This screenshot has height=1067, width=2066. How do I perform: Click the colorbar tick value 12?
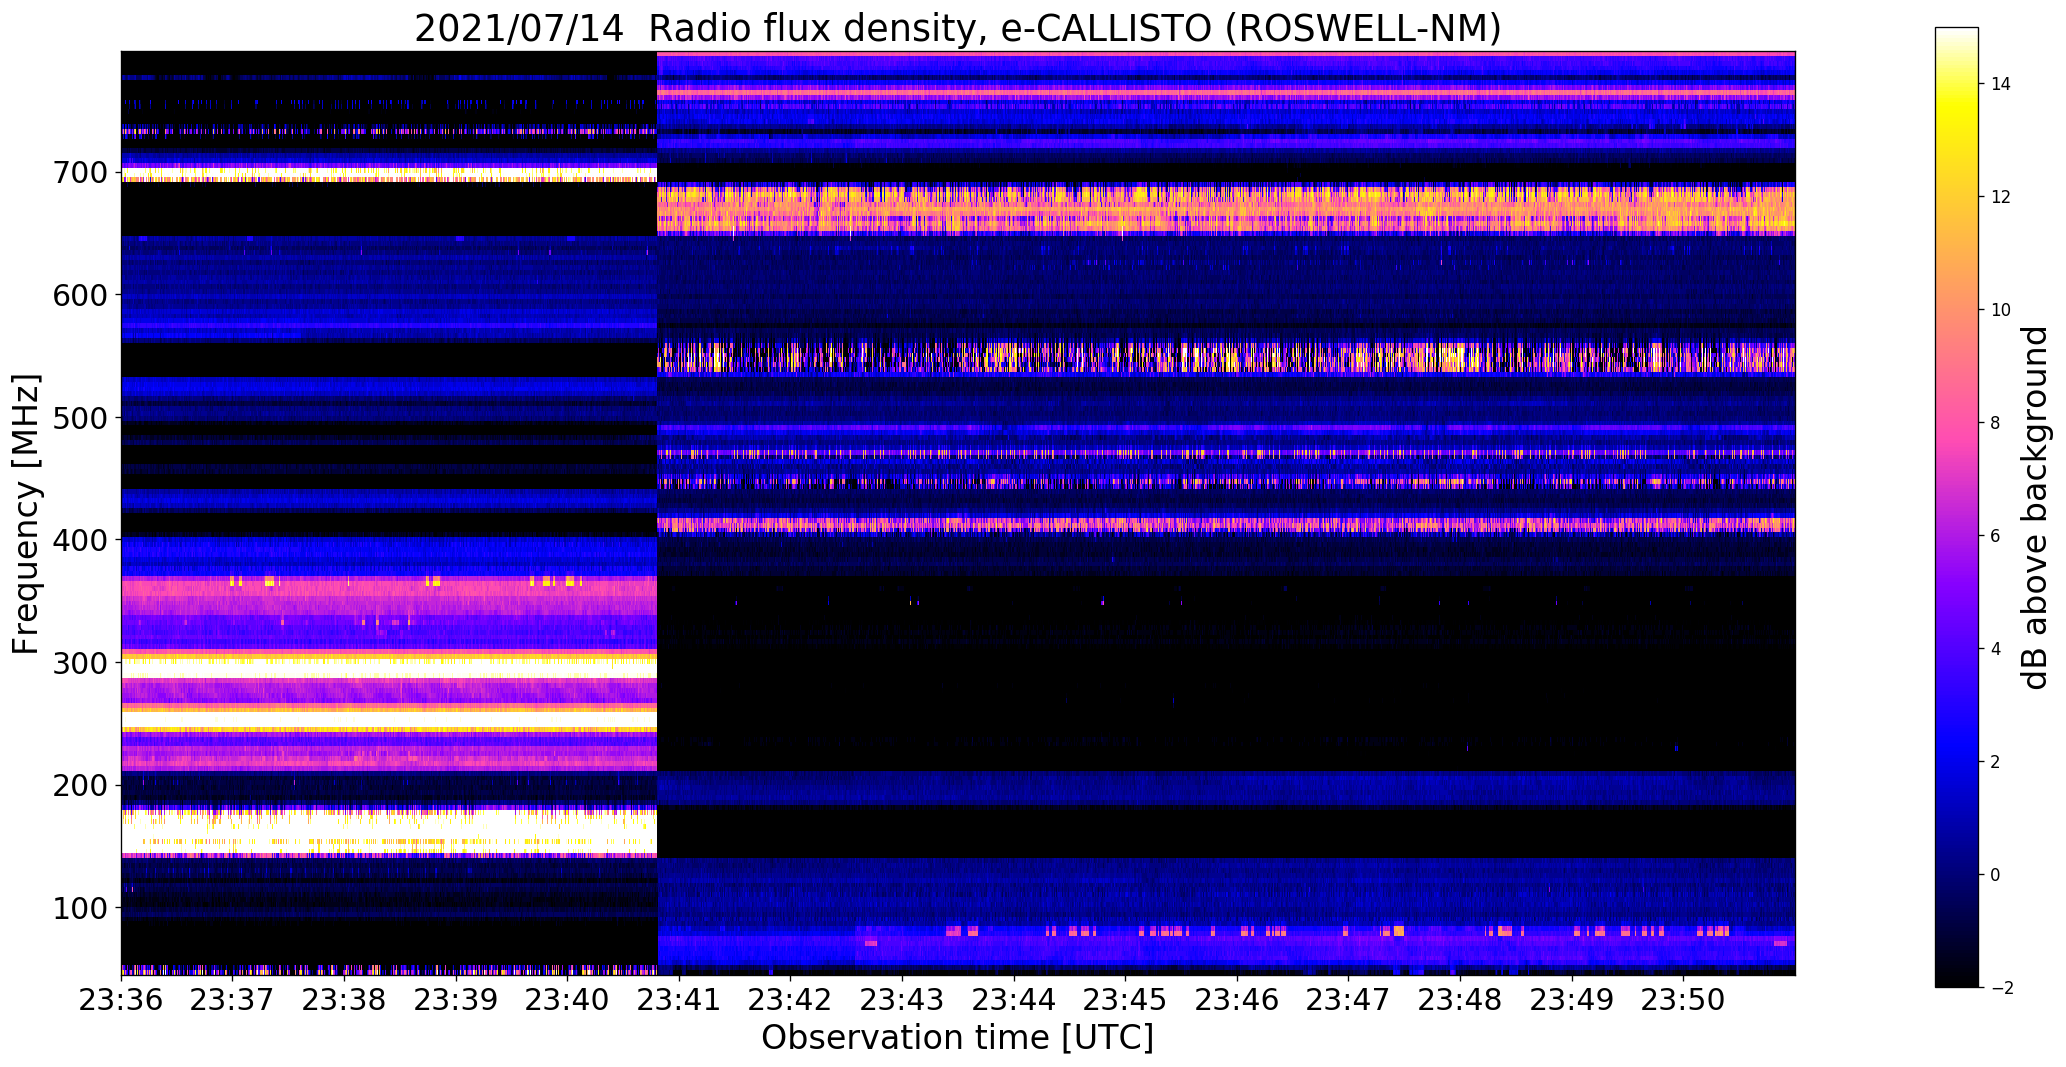coord(2001,197)
